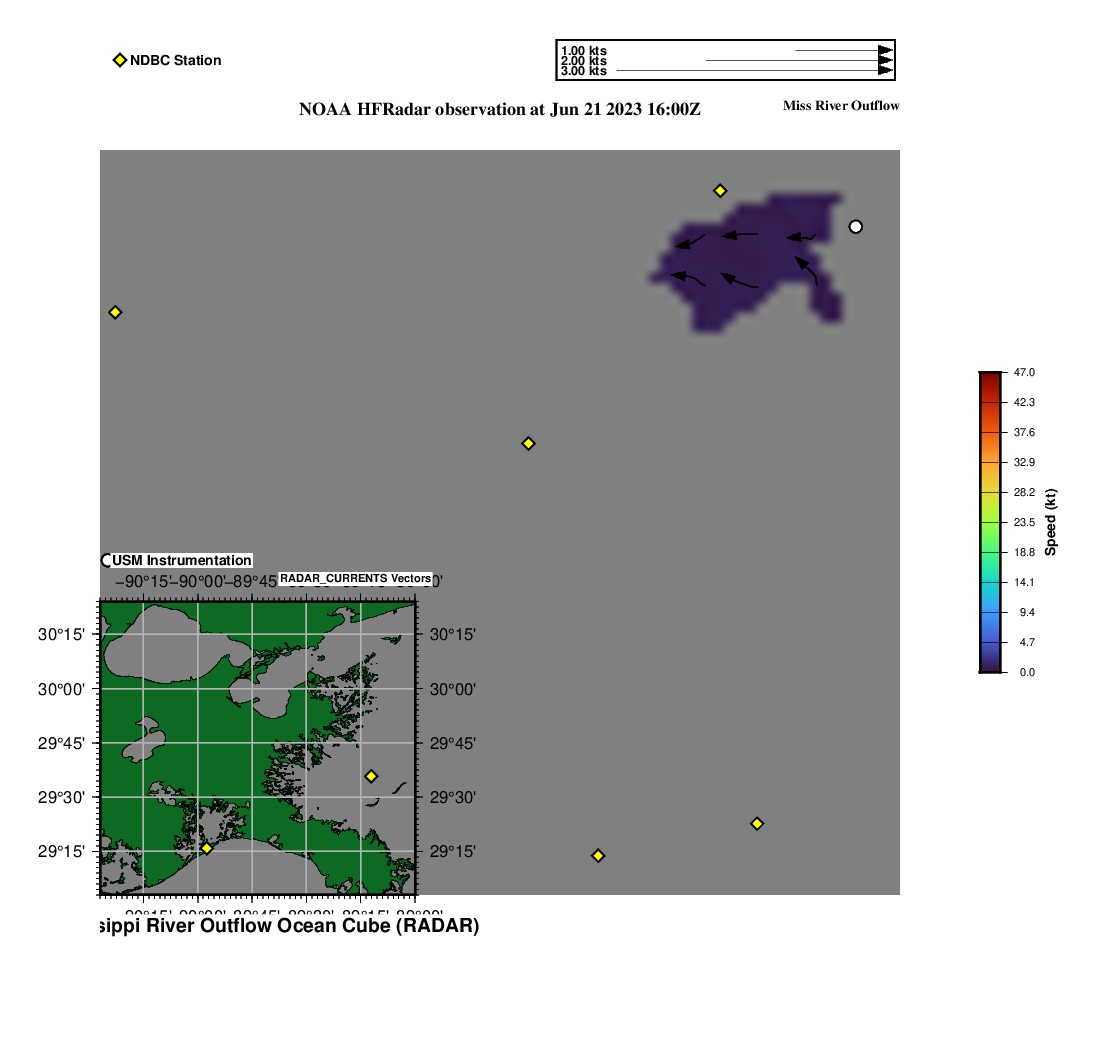Click the NDBC Station legend diamond icon

[x=120, y=60]
